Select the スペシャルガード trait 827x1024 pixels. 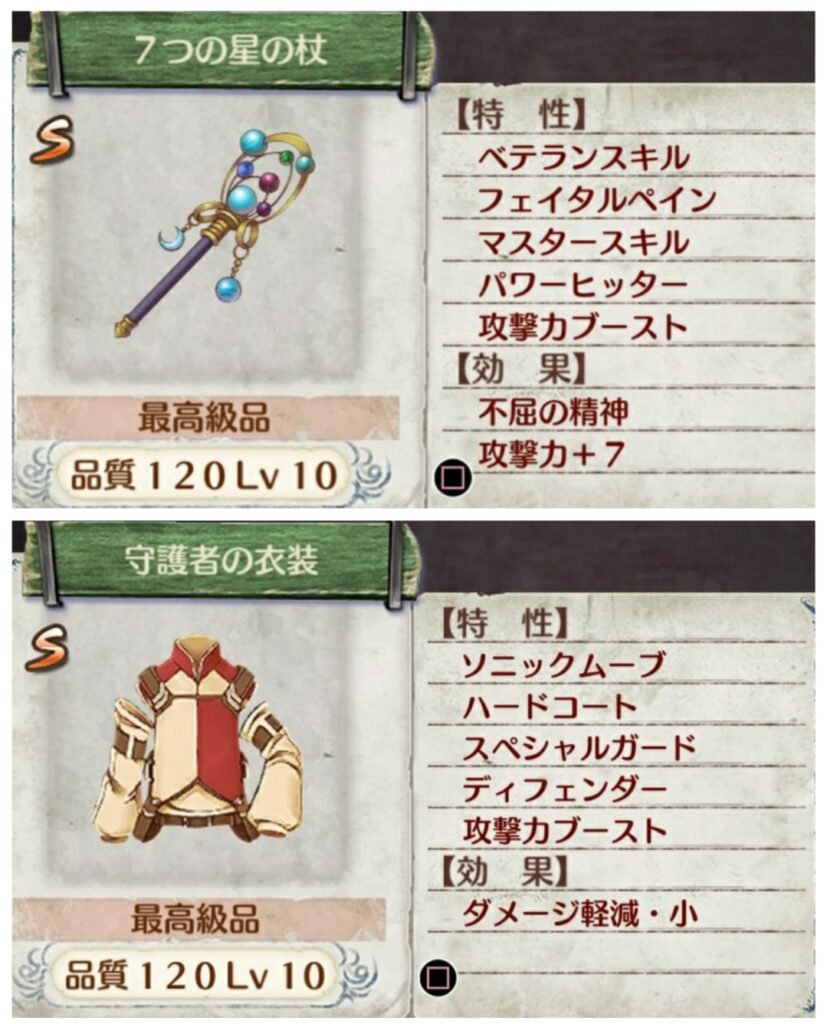[x=579, y=748]
